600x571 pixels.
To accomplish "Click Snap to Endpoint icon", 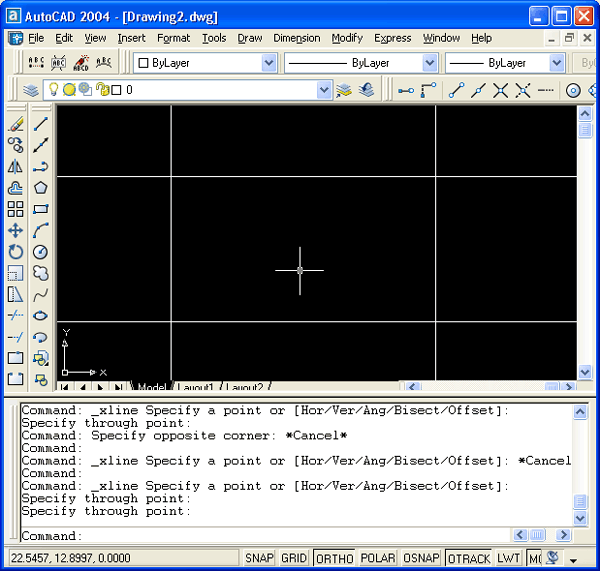I will tap(456, 90).
